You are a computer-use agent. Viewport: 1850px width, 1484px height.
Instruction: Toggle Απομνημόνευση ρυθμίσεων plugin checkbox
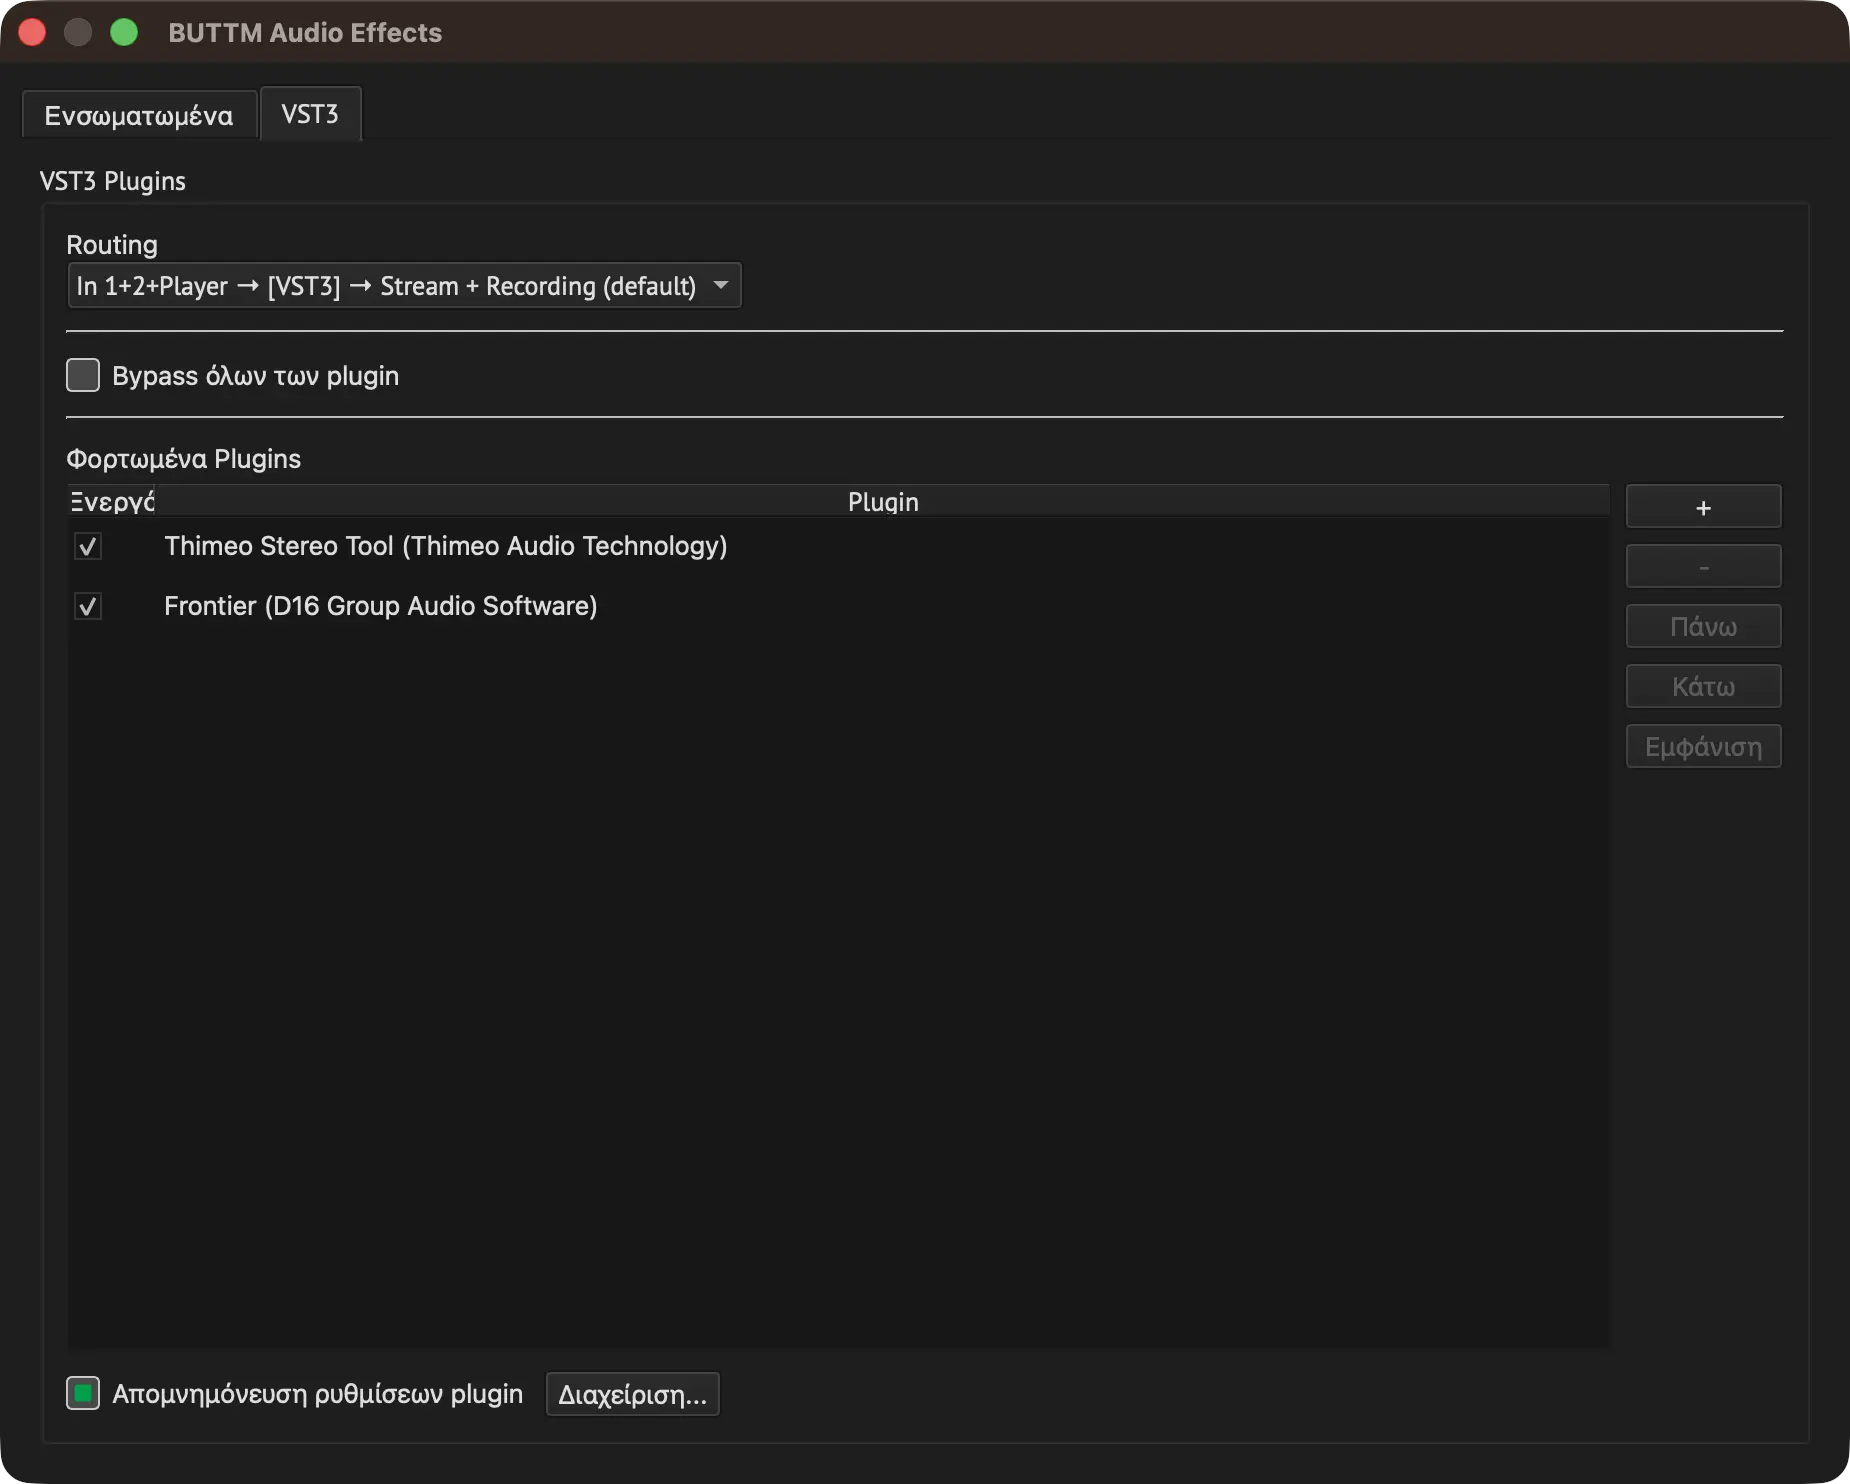[x=83, y=1393]
